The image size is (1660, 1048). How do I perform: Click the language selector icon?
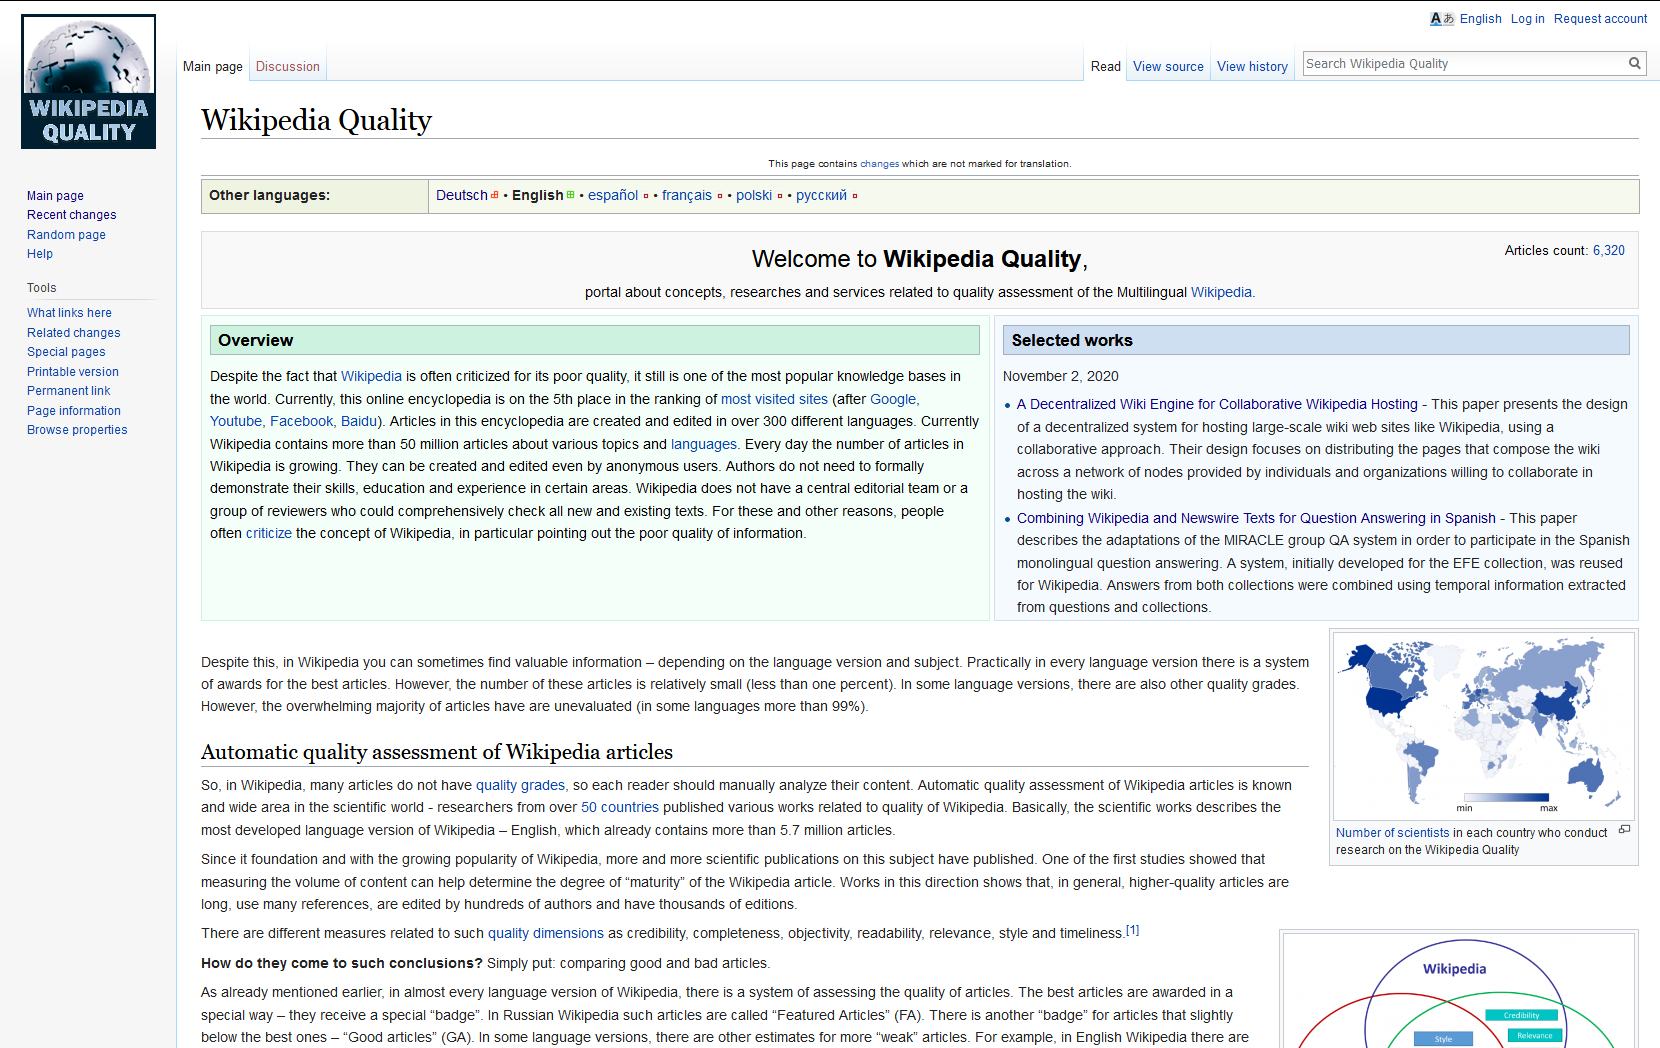point(1442,19)
